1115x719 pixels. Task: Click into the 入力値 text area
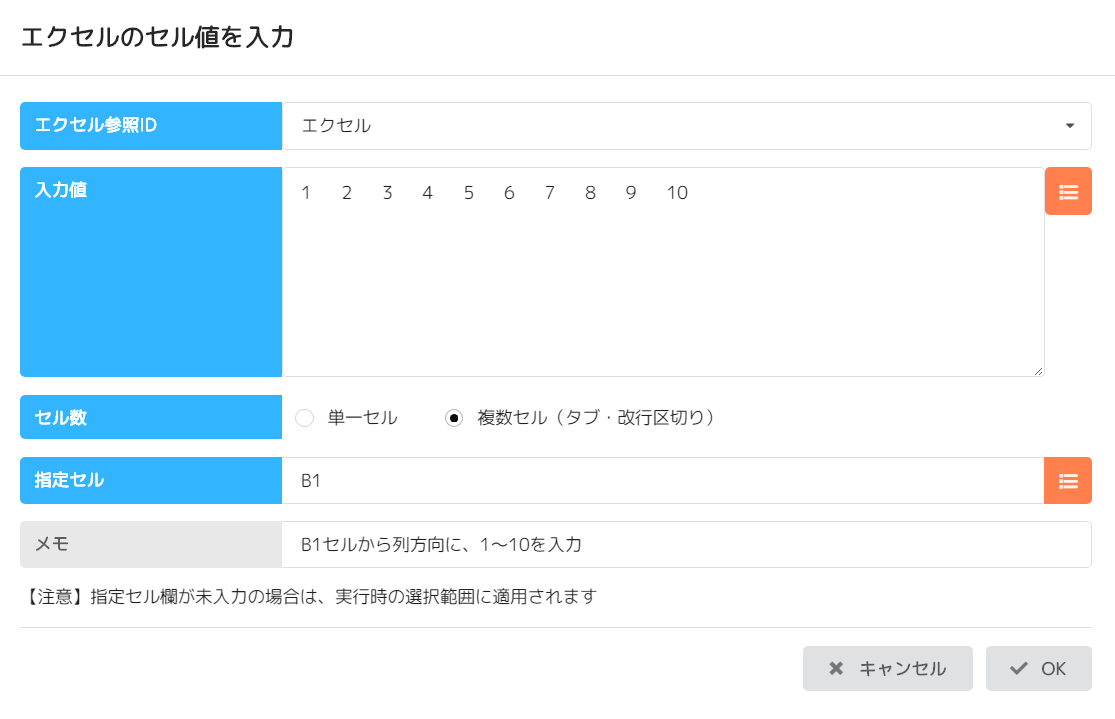pyautogui.click(x=662, y=280)
